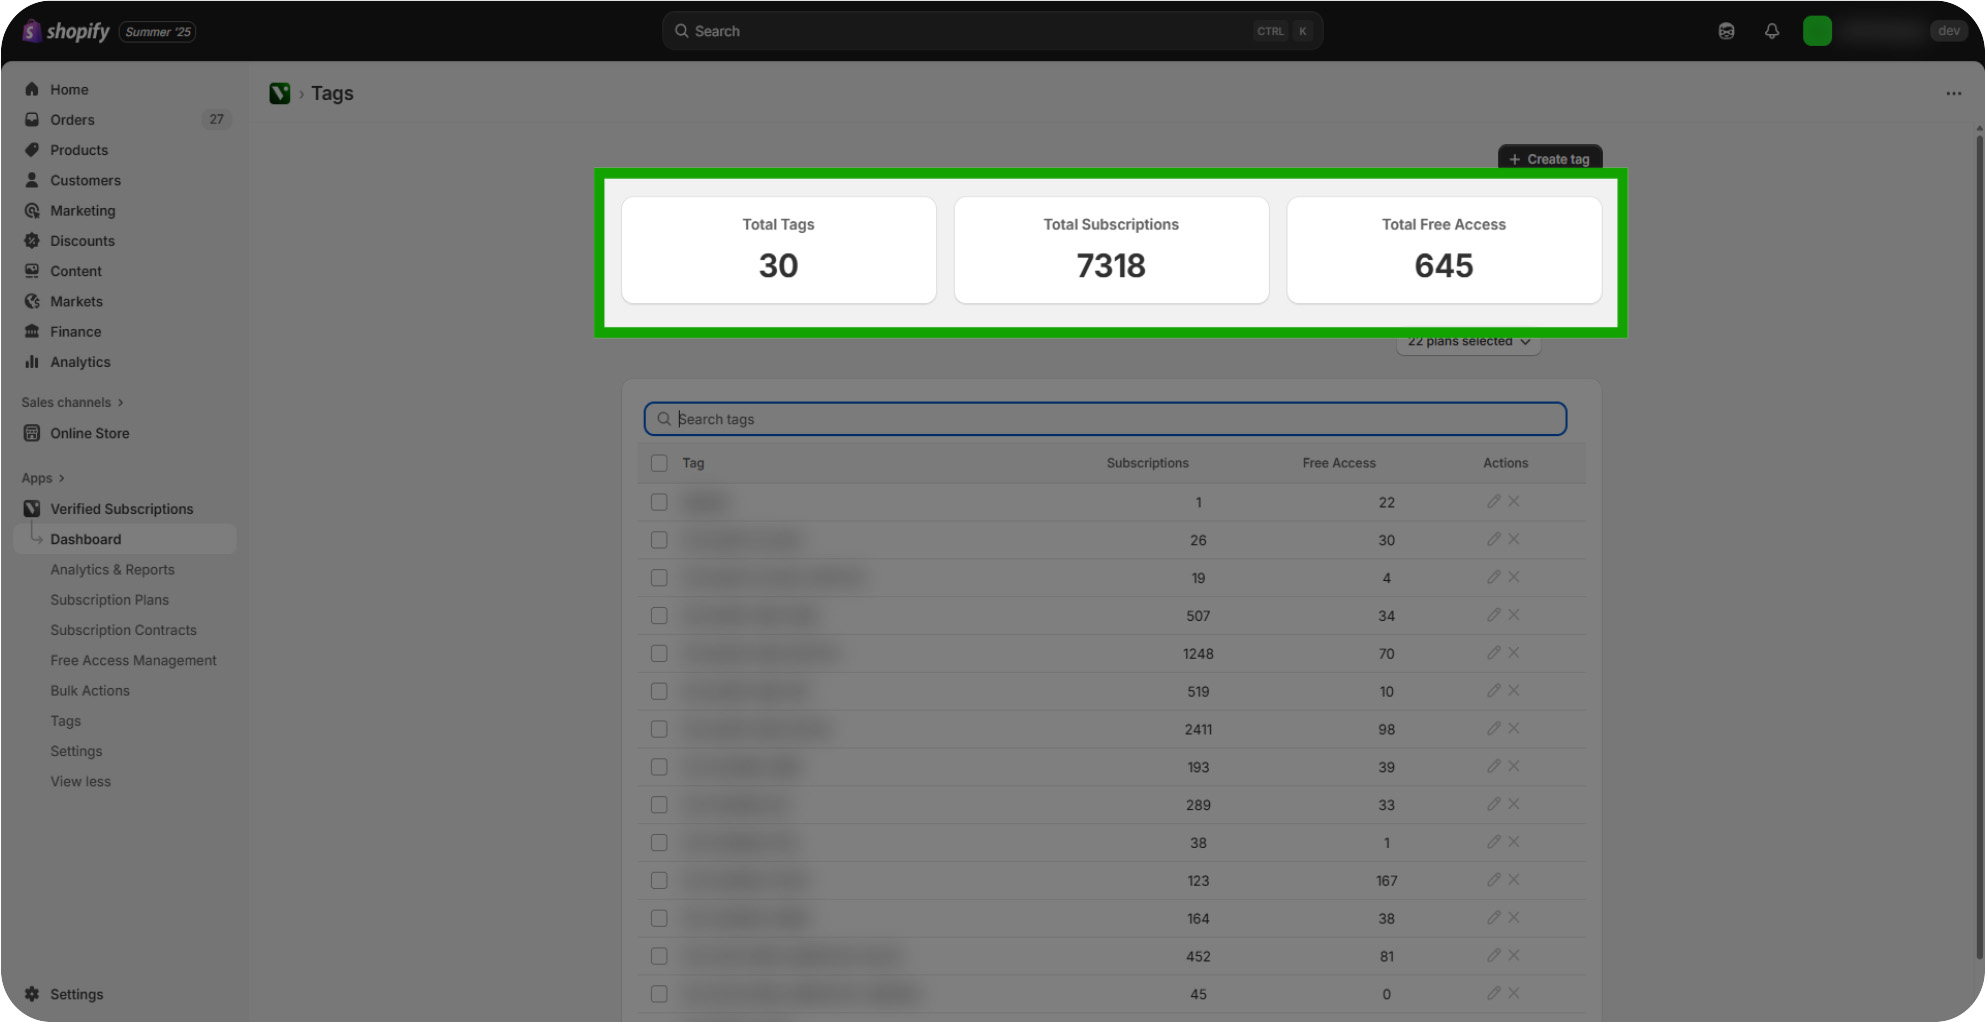The width and height of the screenshot is (1986, 1022).
Task: Edit the tag with 519 subscriptions
Action: [1493, 691]
